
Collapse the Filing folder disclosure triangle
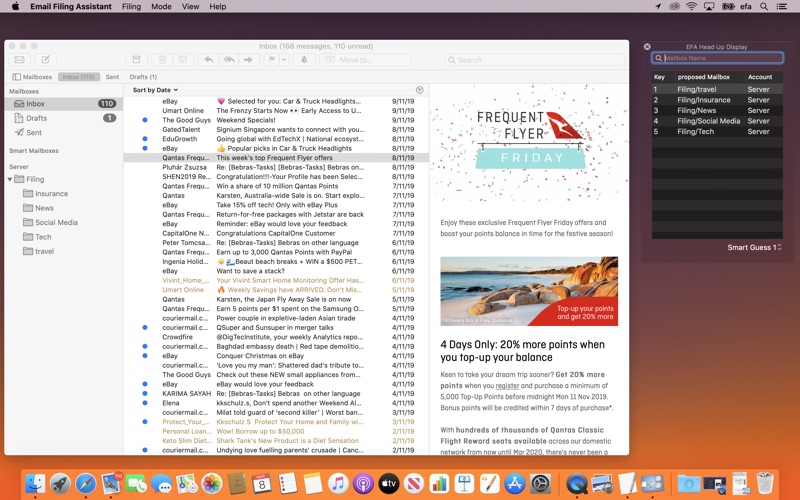tap(10, 179)
